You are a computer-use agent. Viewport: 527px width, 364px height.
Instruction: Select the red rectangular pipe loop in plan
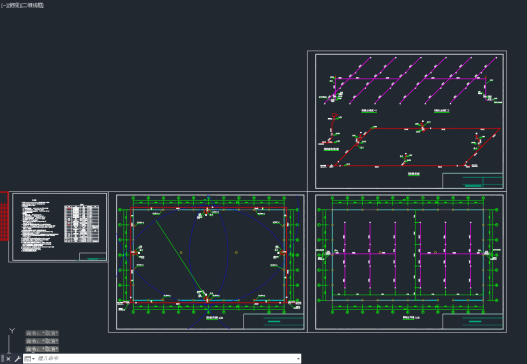tap(208, 255)
